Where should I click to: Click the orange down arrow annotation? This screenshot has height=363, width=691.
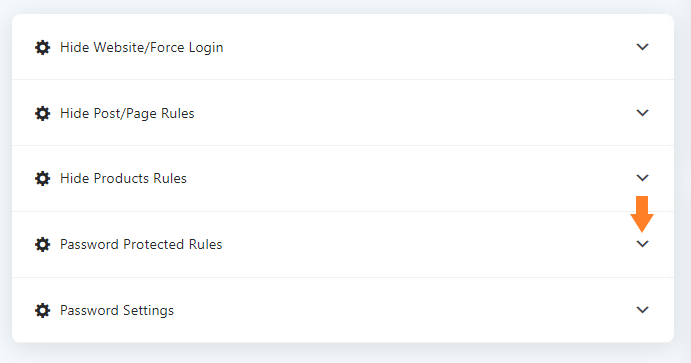[642, 214]
